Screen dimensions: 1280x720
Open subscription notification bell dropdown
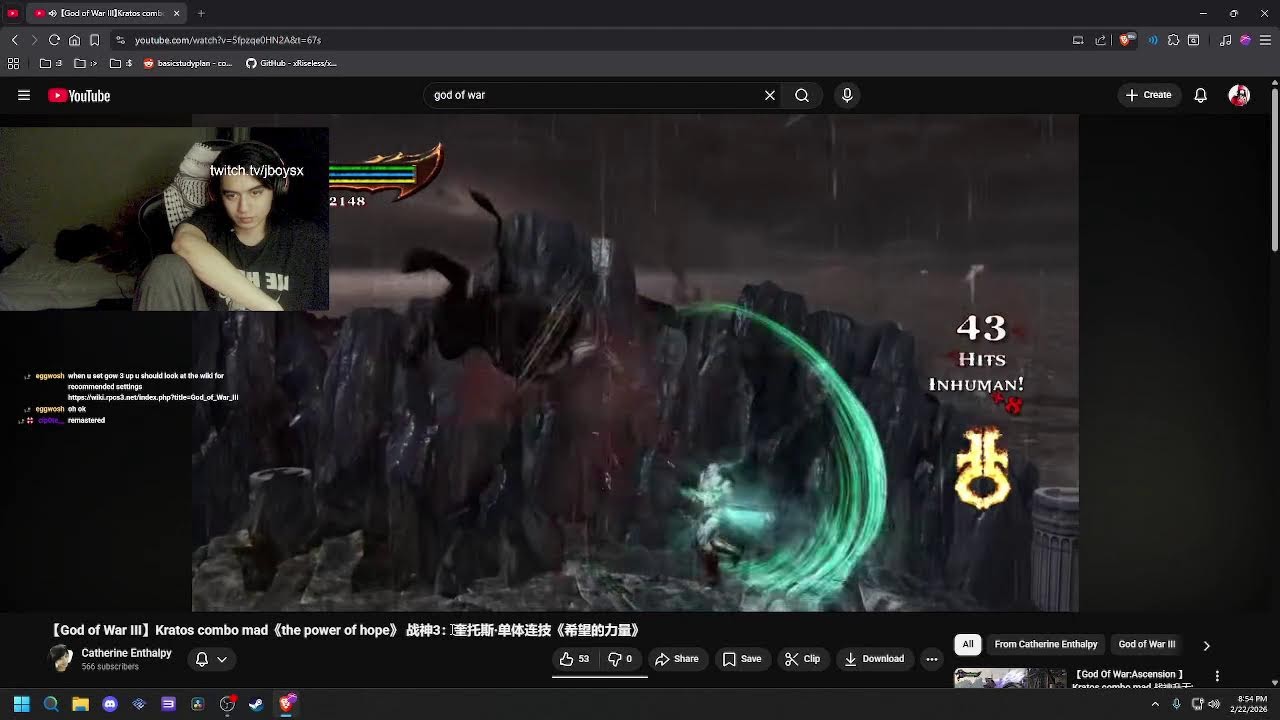211,659
